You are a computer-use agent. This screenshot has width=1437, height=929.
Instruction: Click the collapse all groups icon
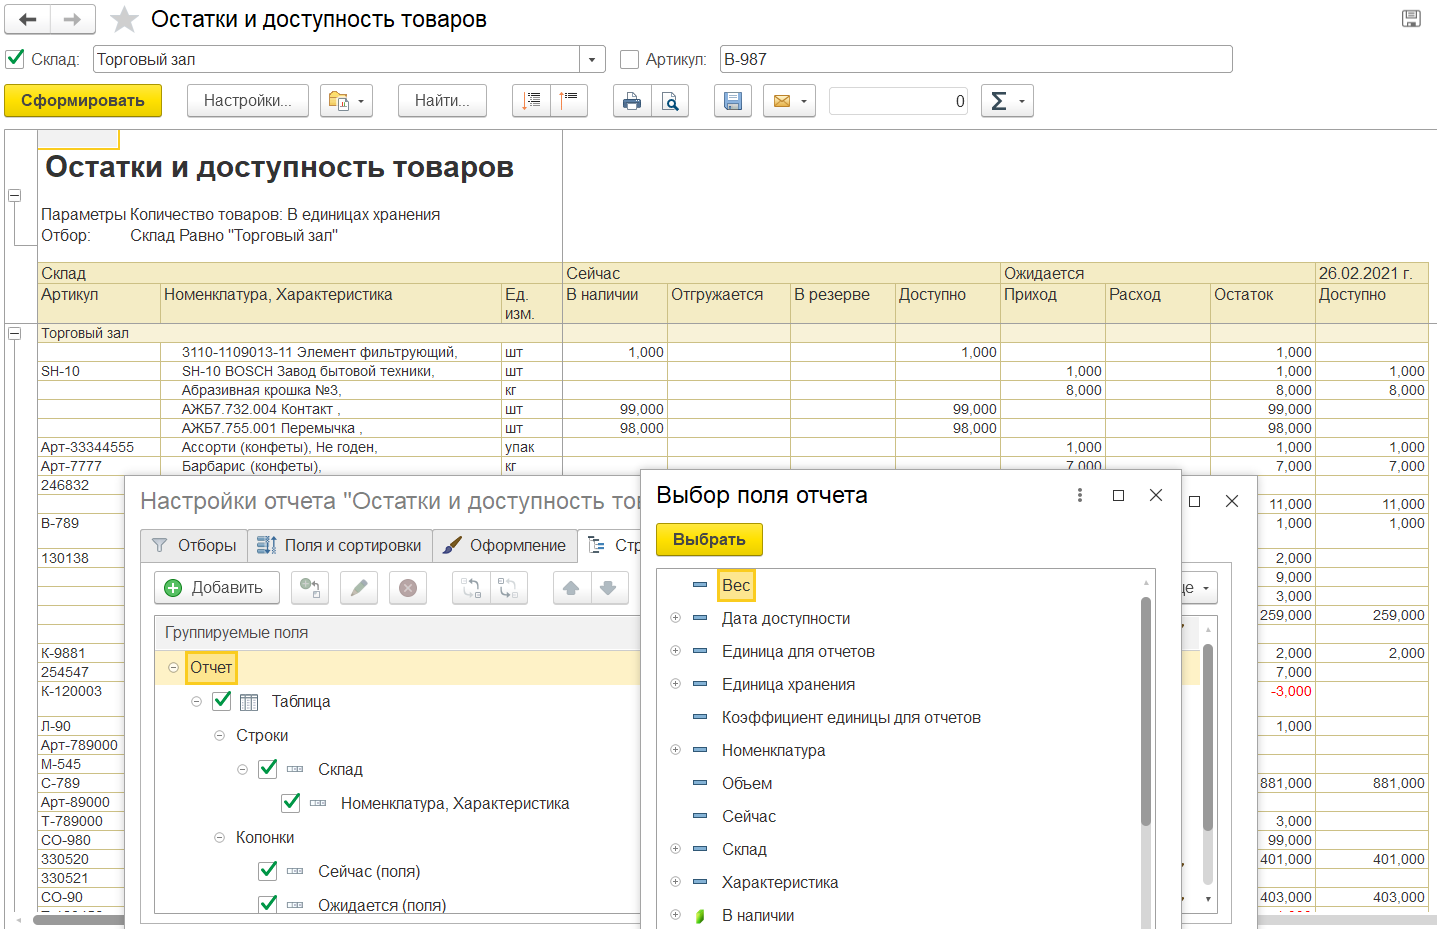tap(569, 101)
